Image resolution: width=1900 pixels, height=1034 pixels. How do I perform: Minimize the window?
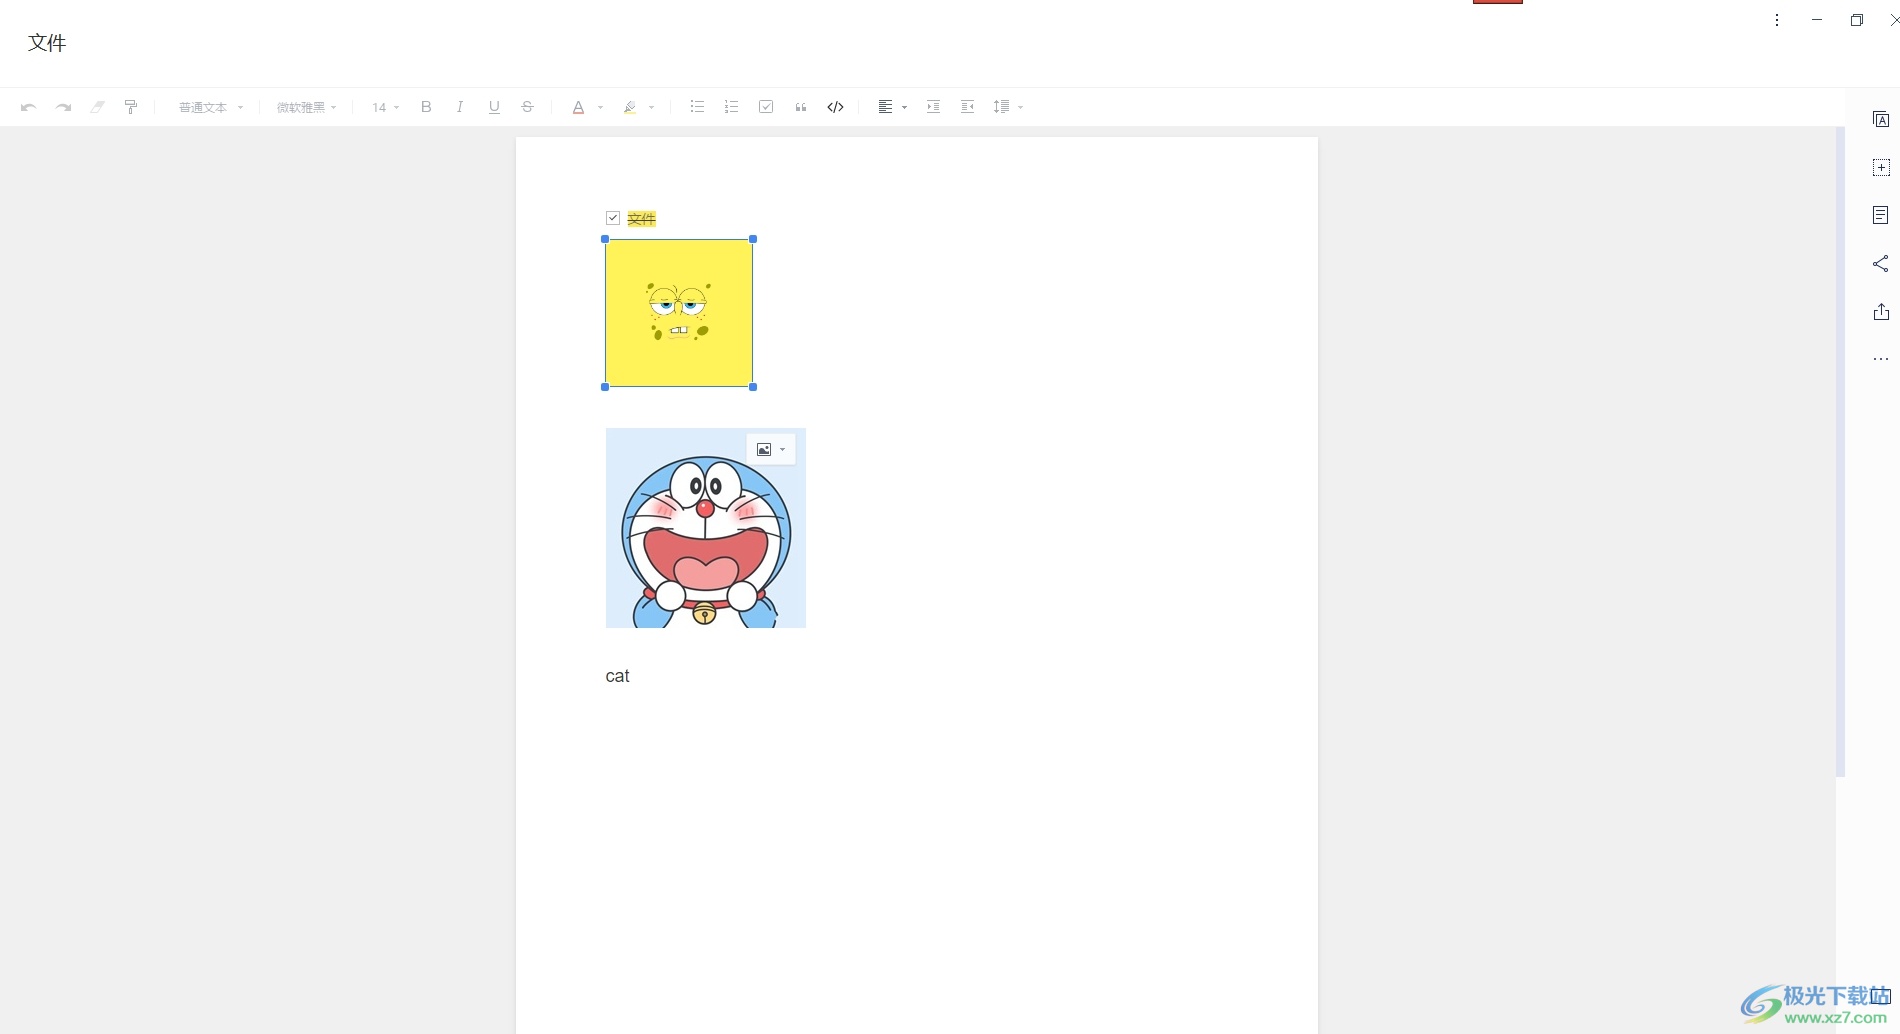pyautogui.click(x=1817, y=20)
